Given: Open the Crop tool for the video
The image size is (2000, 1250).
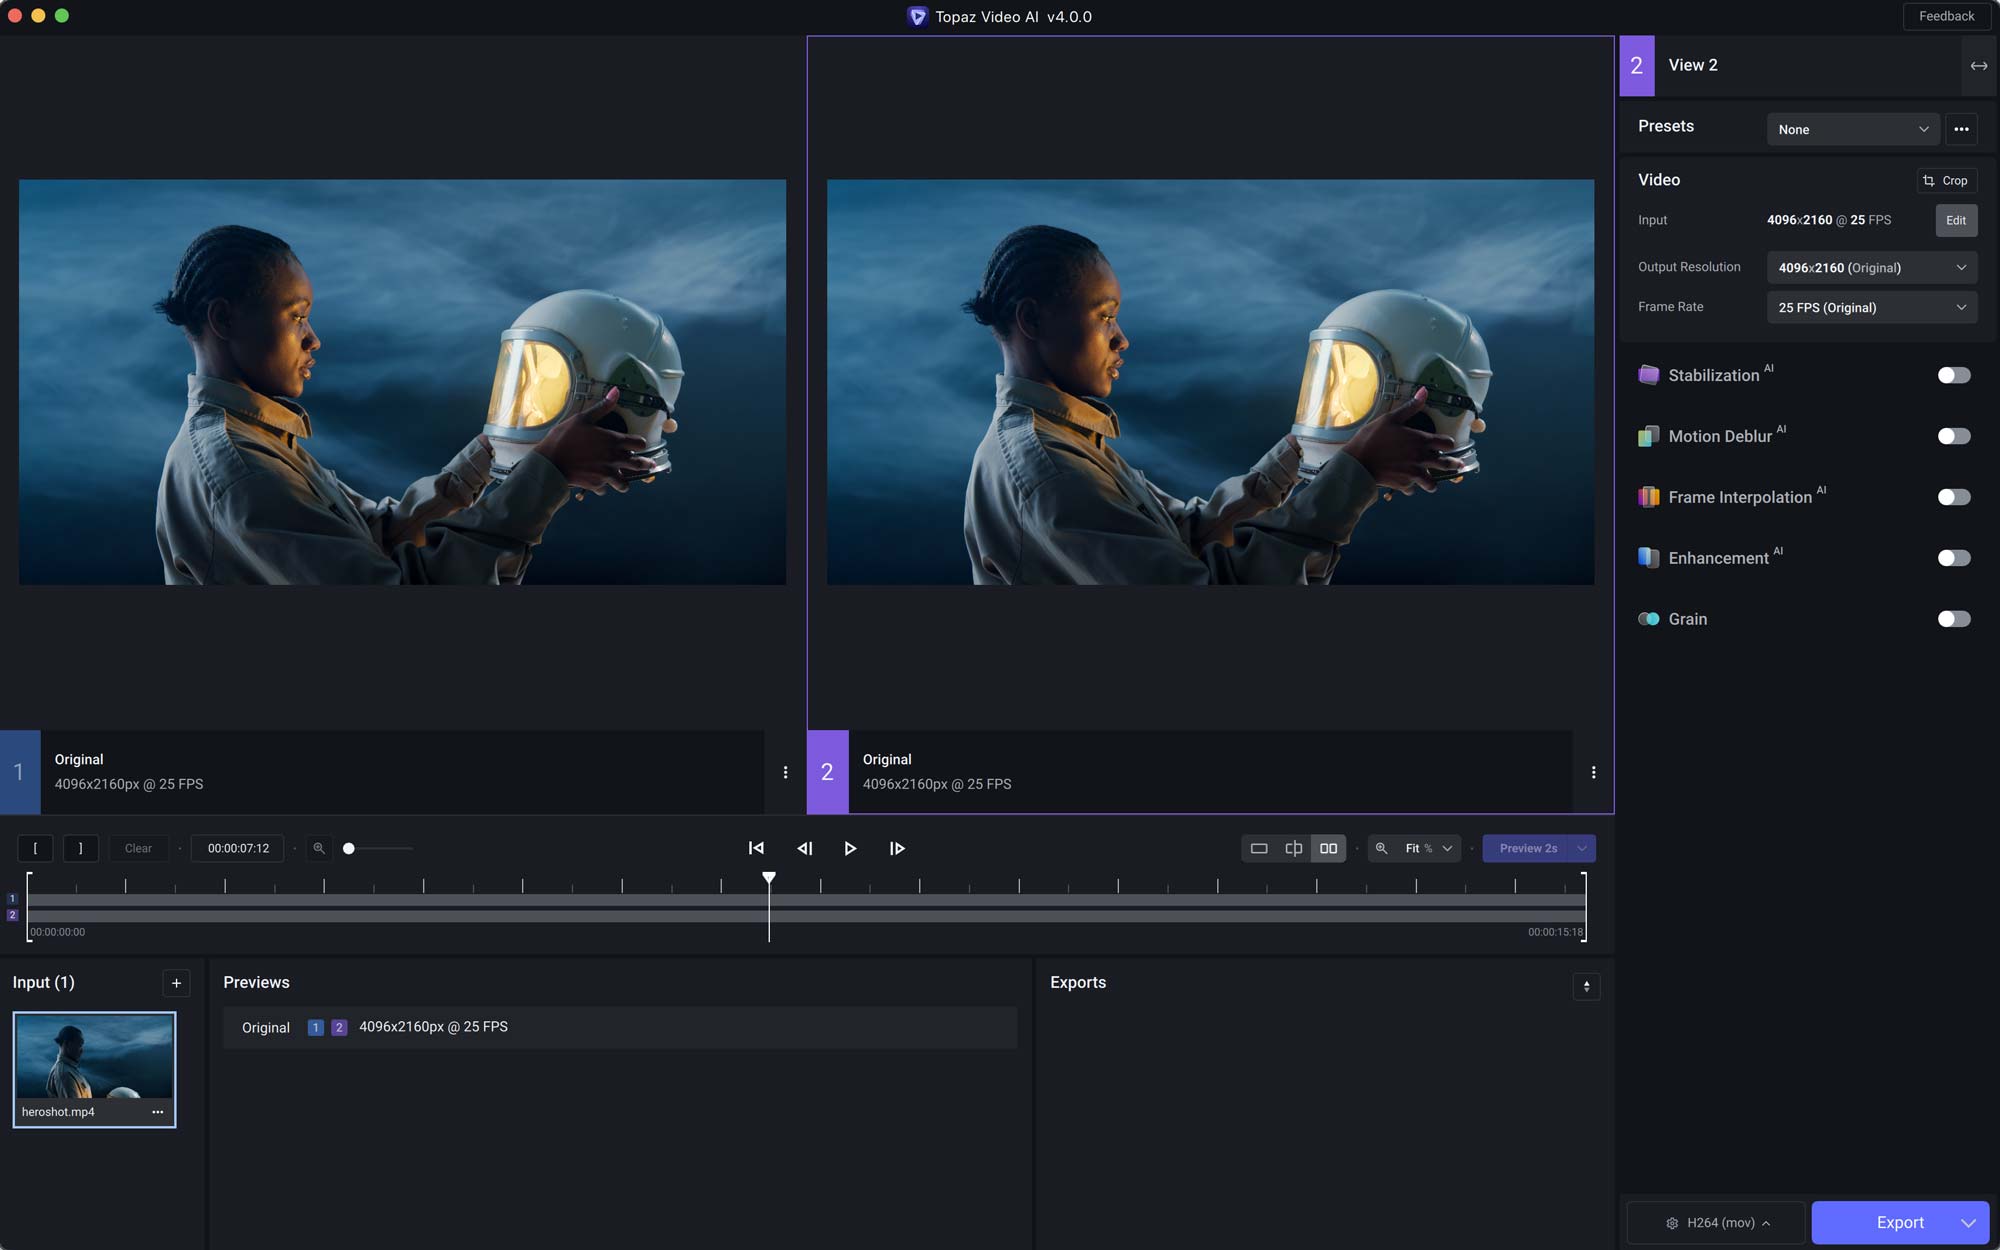Looking at the screenshot, I should pyautogui.click(x=1947, y=181).
